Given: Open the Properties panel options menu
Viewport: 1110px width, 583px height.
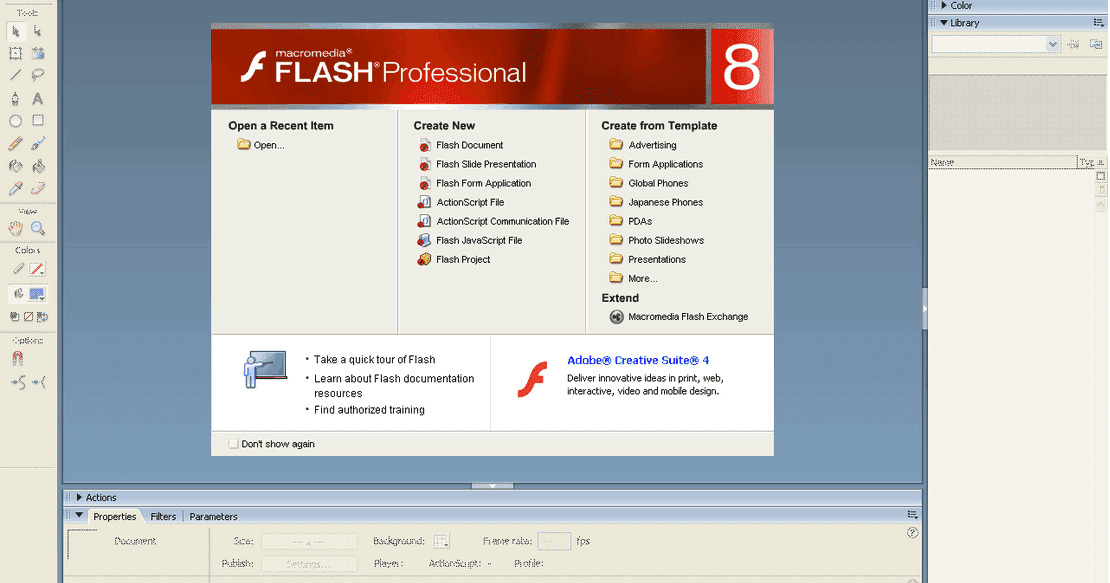Looking at the screenshot, I should (912, 515).
